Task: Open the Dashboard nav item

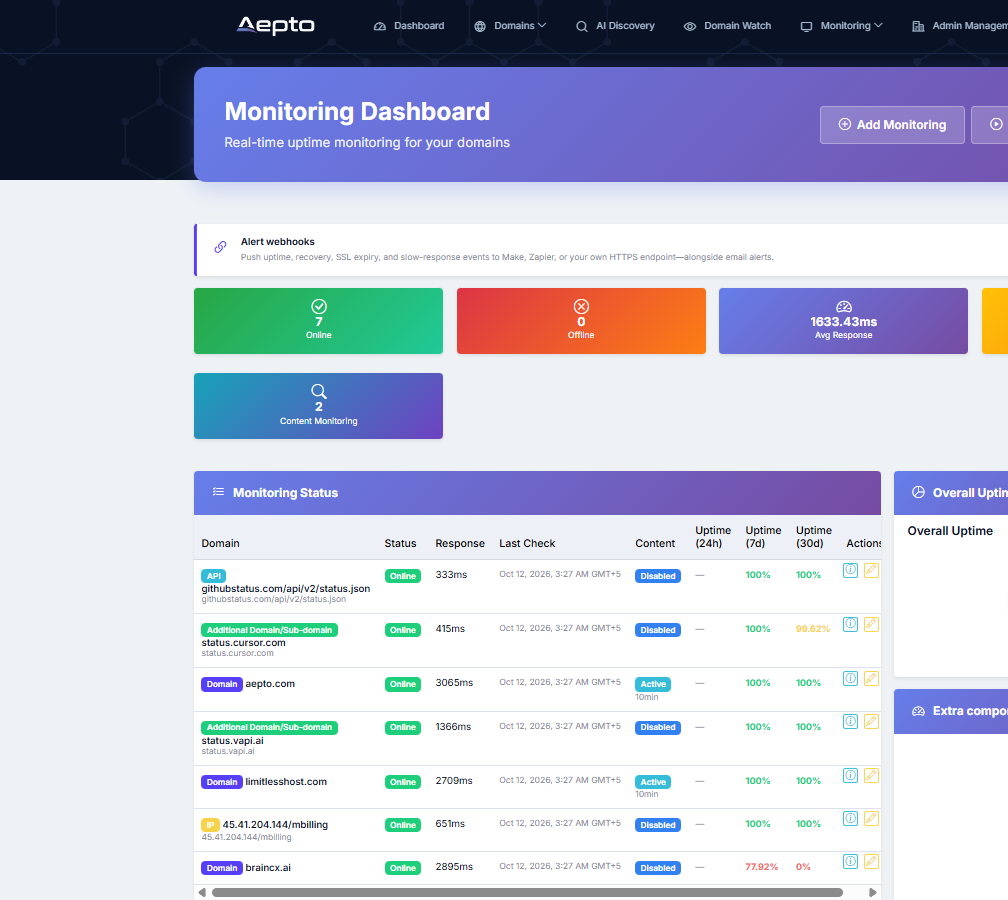Action: [x=409, y=26]
